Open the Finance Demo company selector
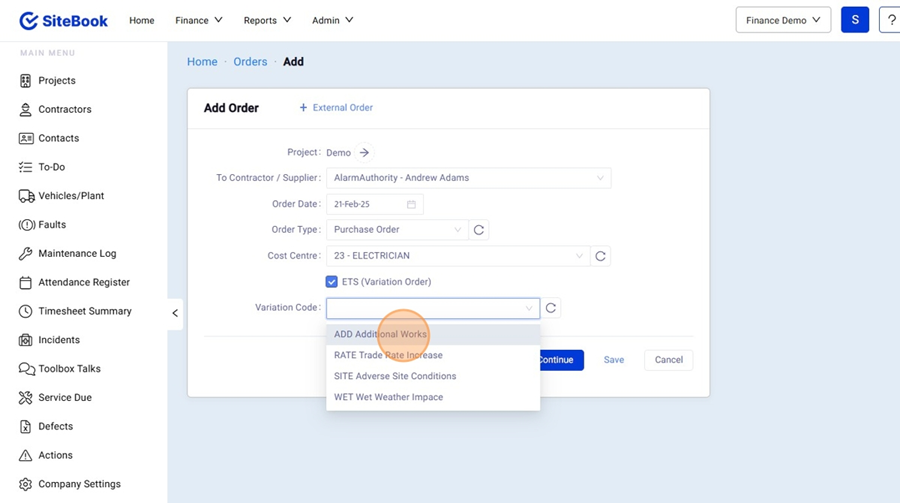The image size is (900, 503). point(783,20)
